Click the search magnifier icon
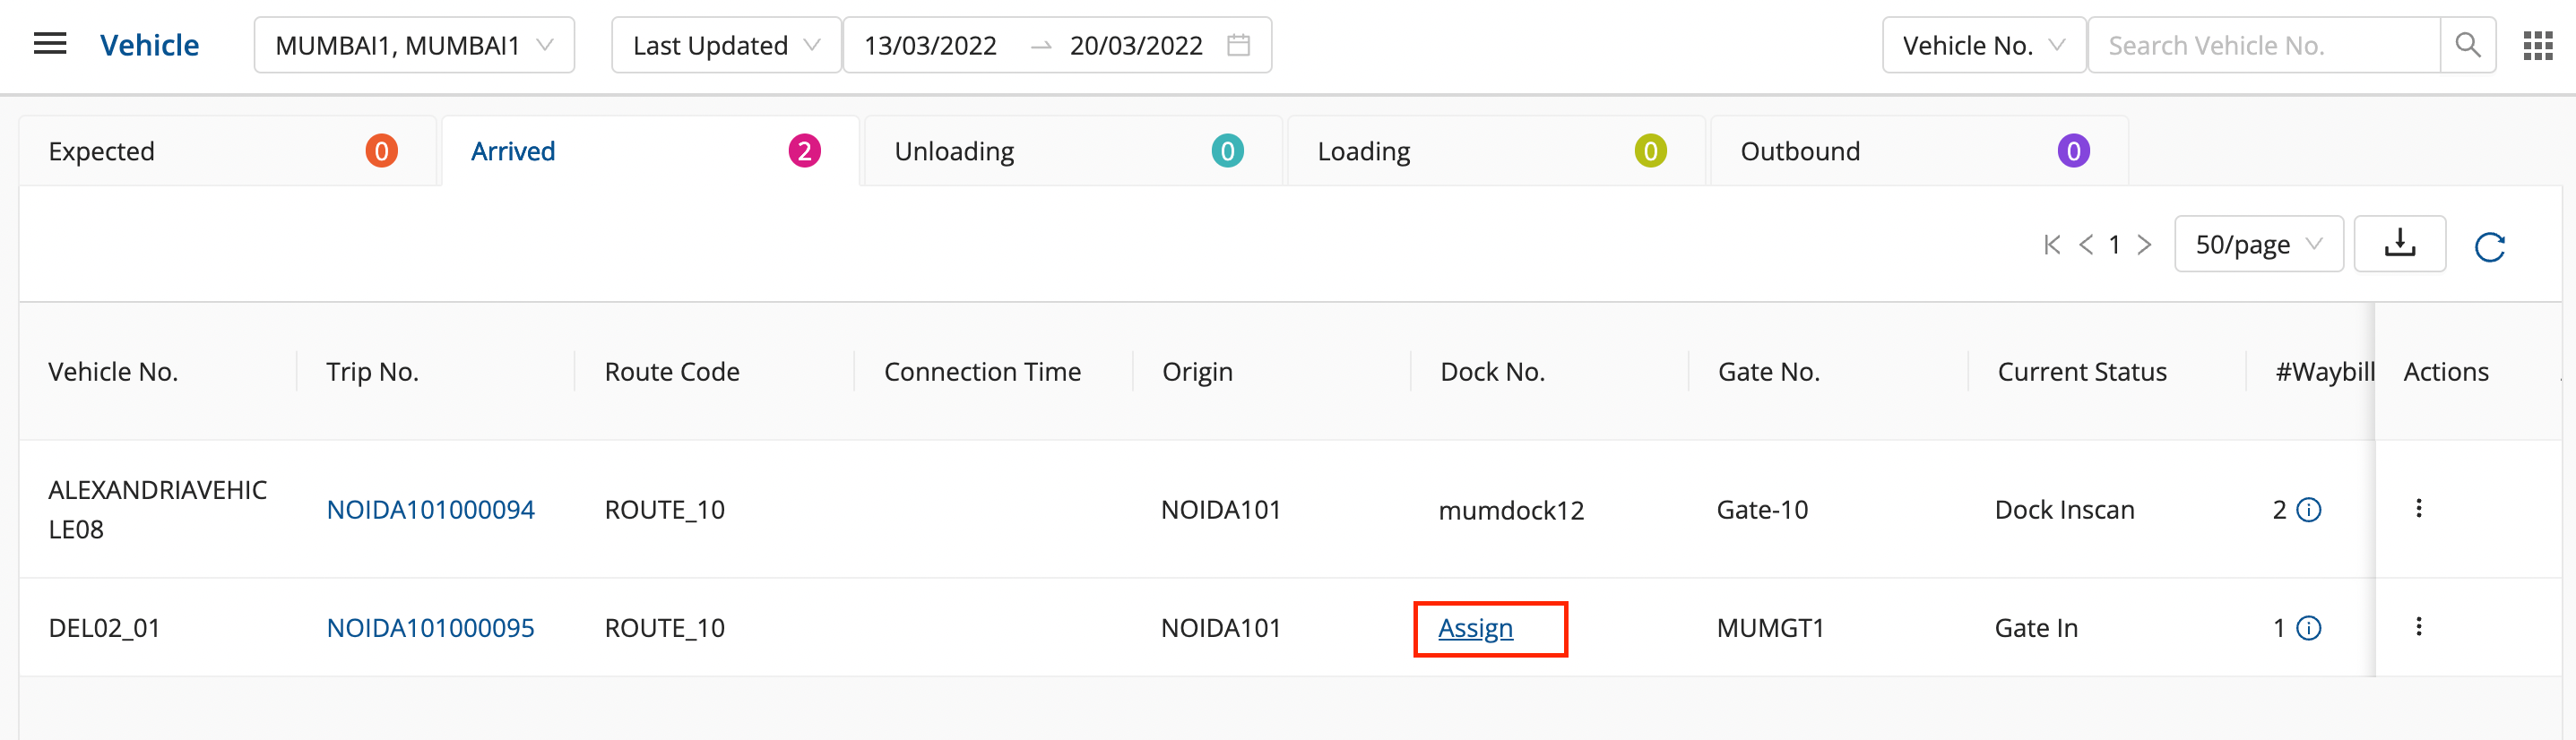Image resolution: width=2576 pixels, height=740 pixels. click(x=2467, y=45)
